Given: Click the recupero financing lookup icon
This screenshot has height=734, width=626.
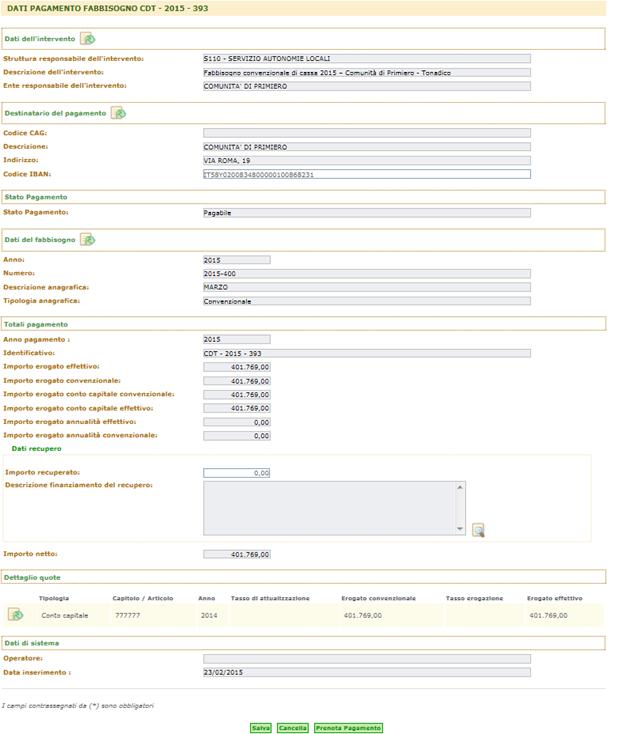Looking at the screenshot, I should pyautogui.click(x=478, y=530).
